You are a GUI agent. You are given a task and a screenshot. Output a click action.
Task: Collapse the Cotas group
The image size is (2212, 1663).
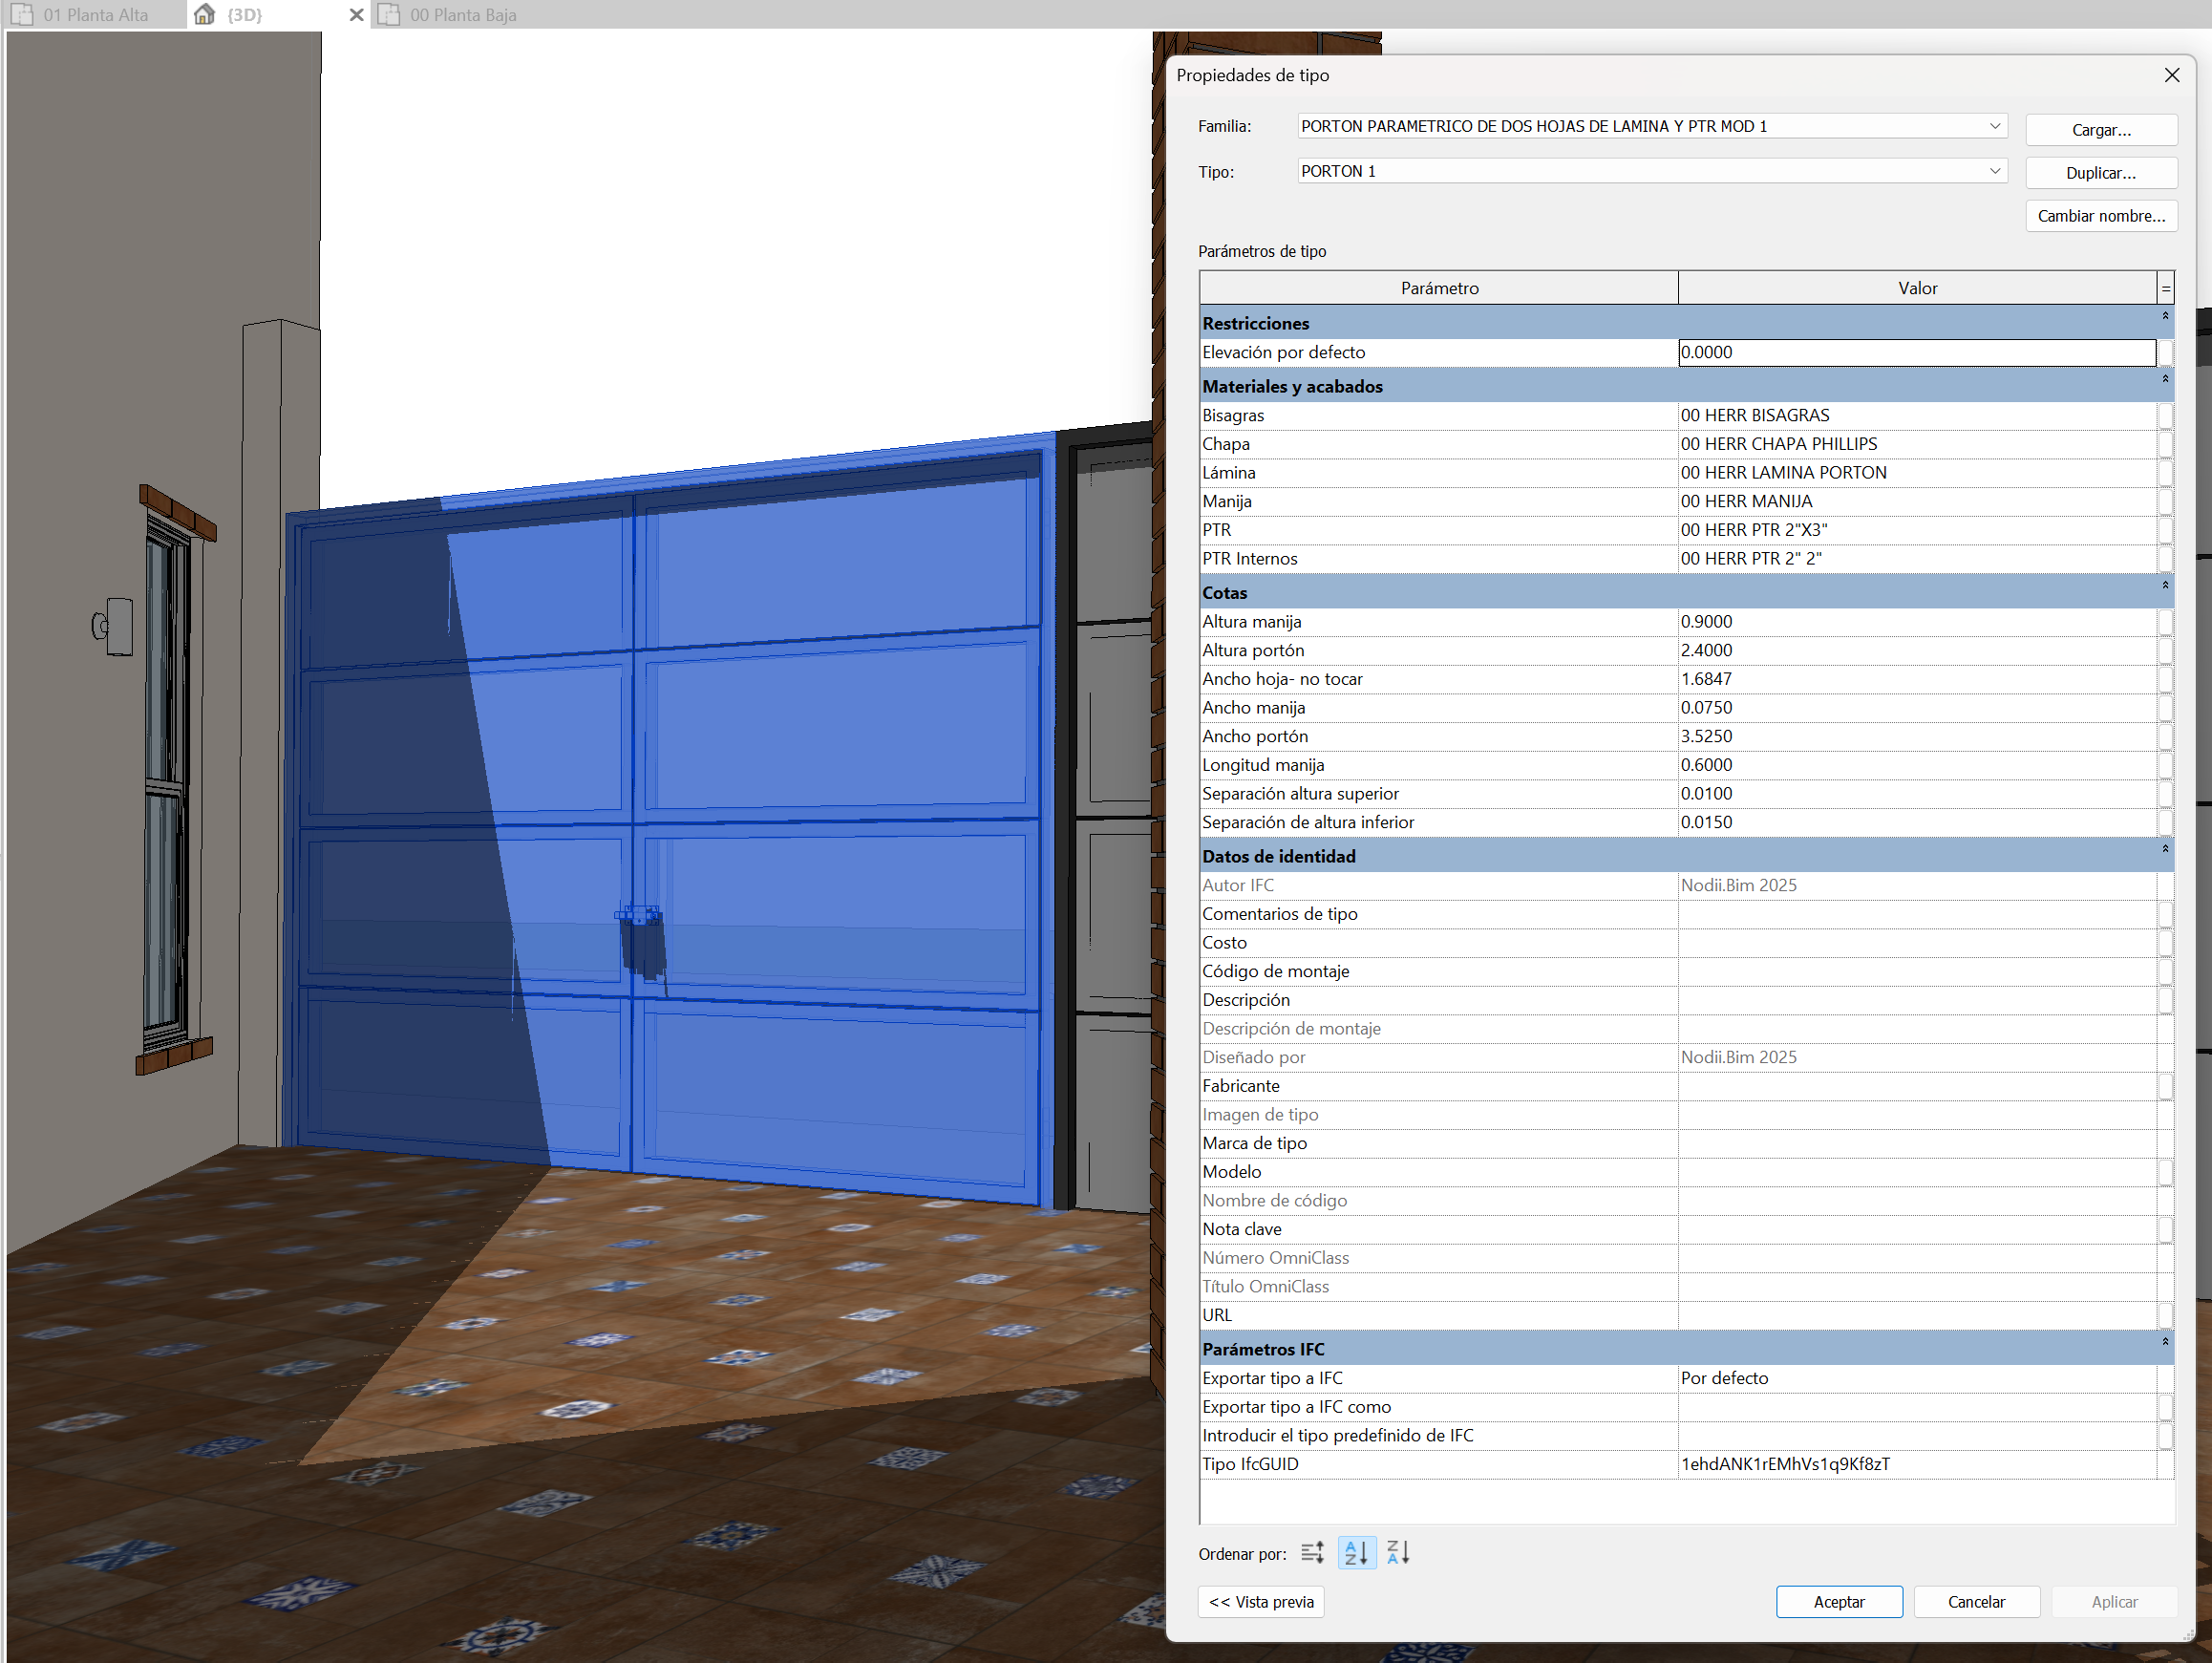point(2165,586)
